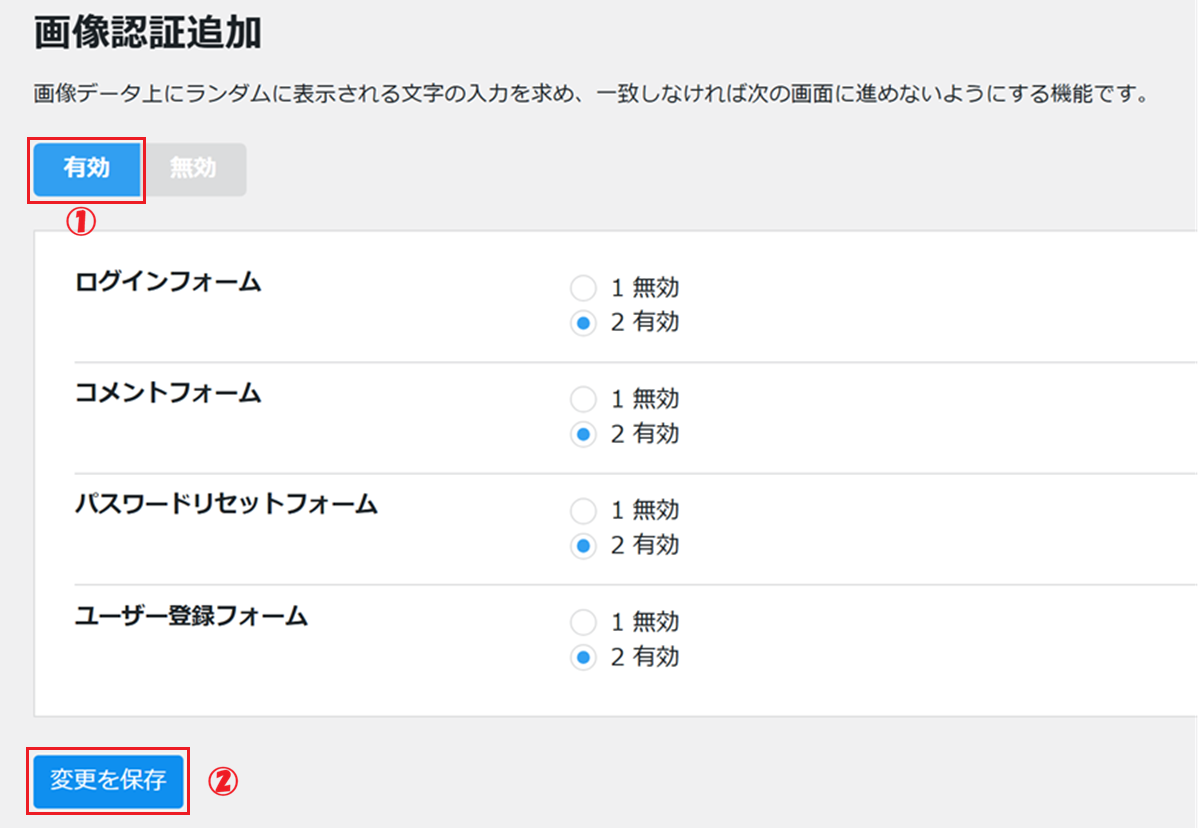The image size is (1200, 828).
Task: Choose 1 無効 radio for コメントフォーム
Action: click(582, 400)
